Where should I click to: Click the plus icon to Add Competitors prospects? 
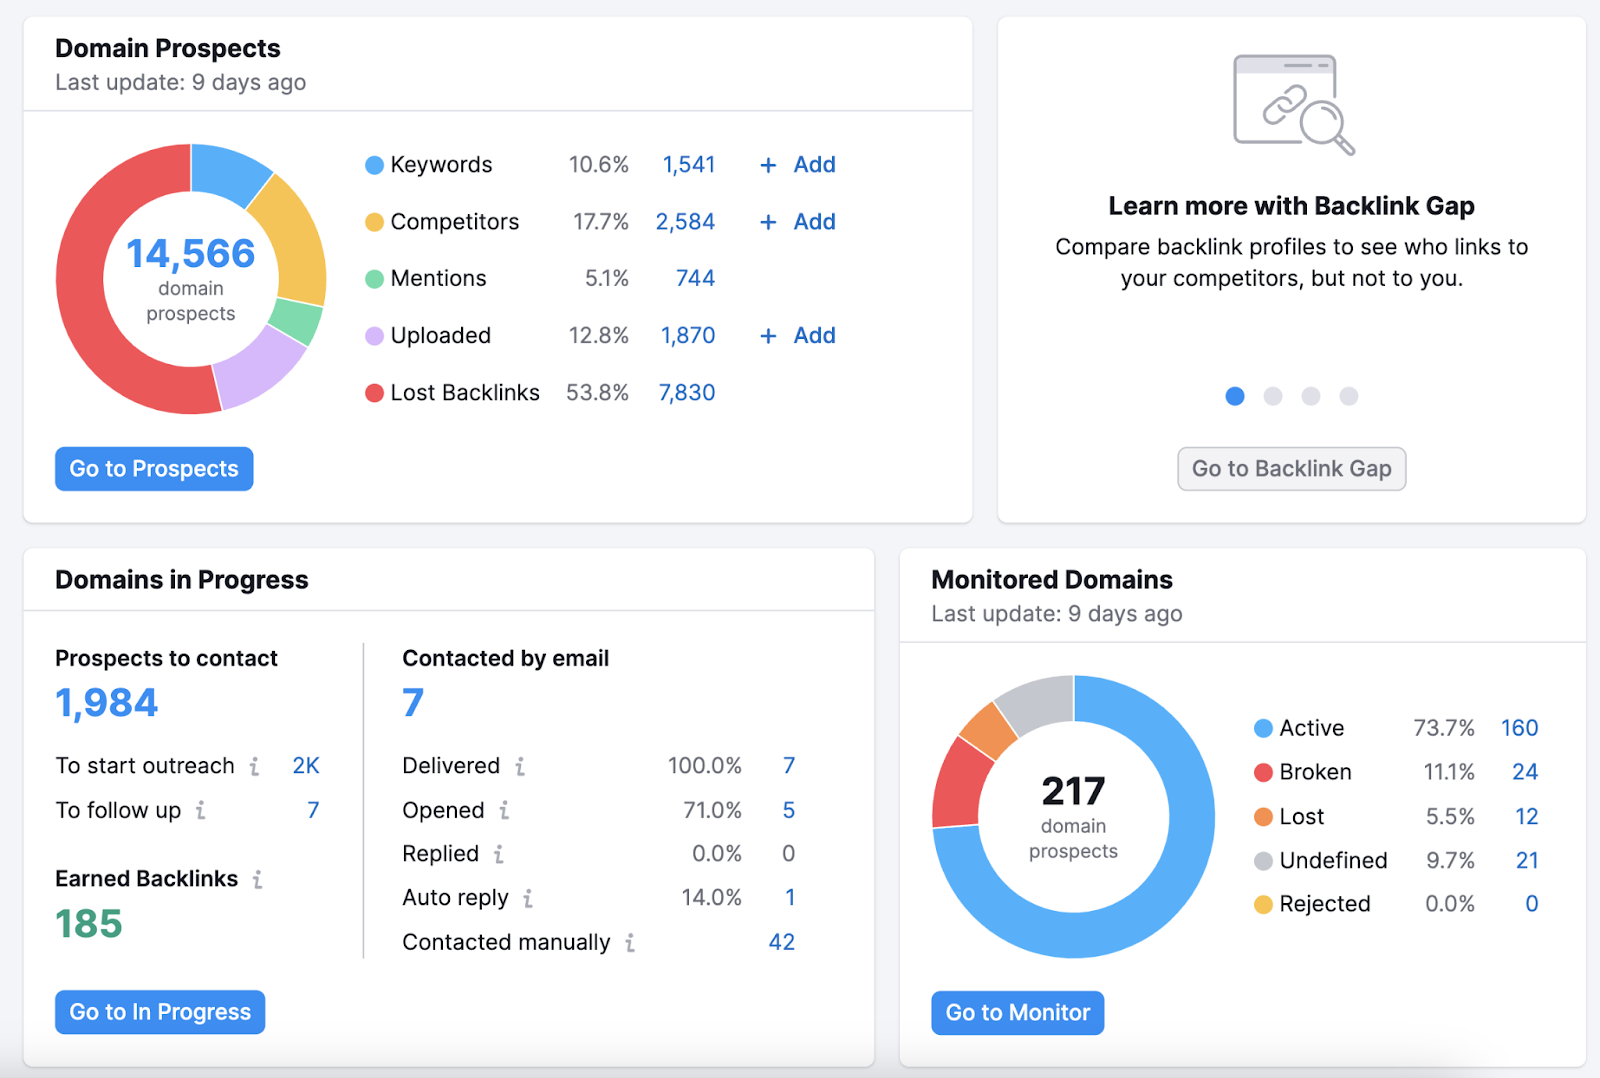coord(767,222)
